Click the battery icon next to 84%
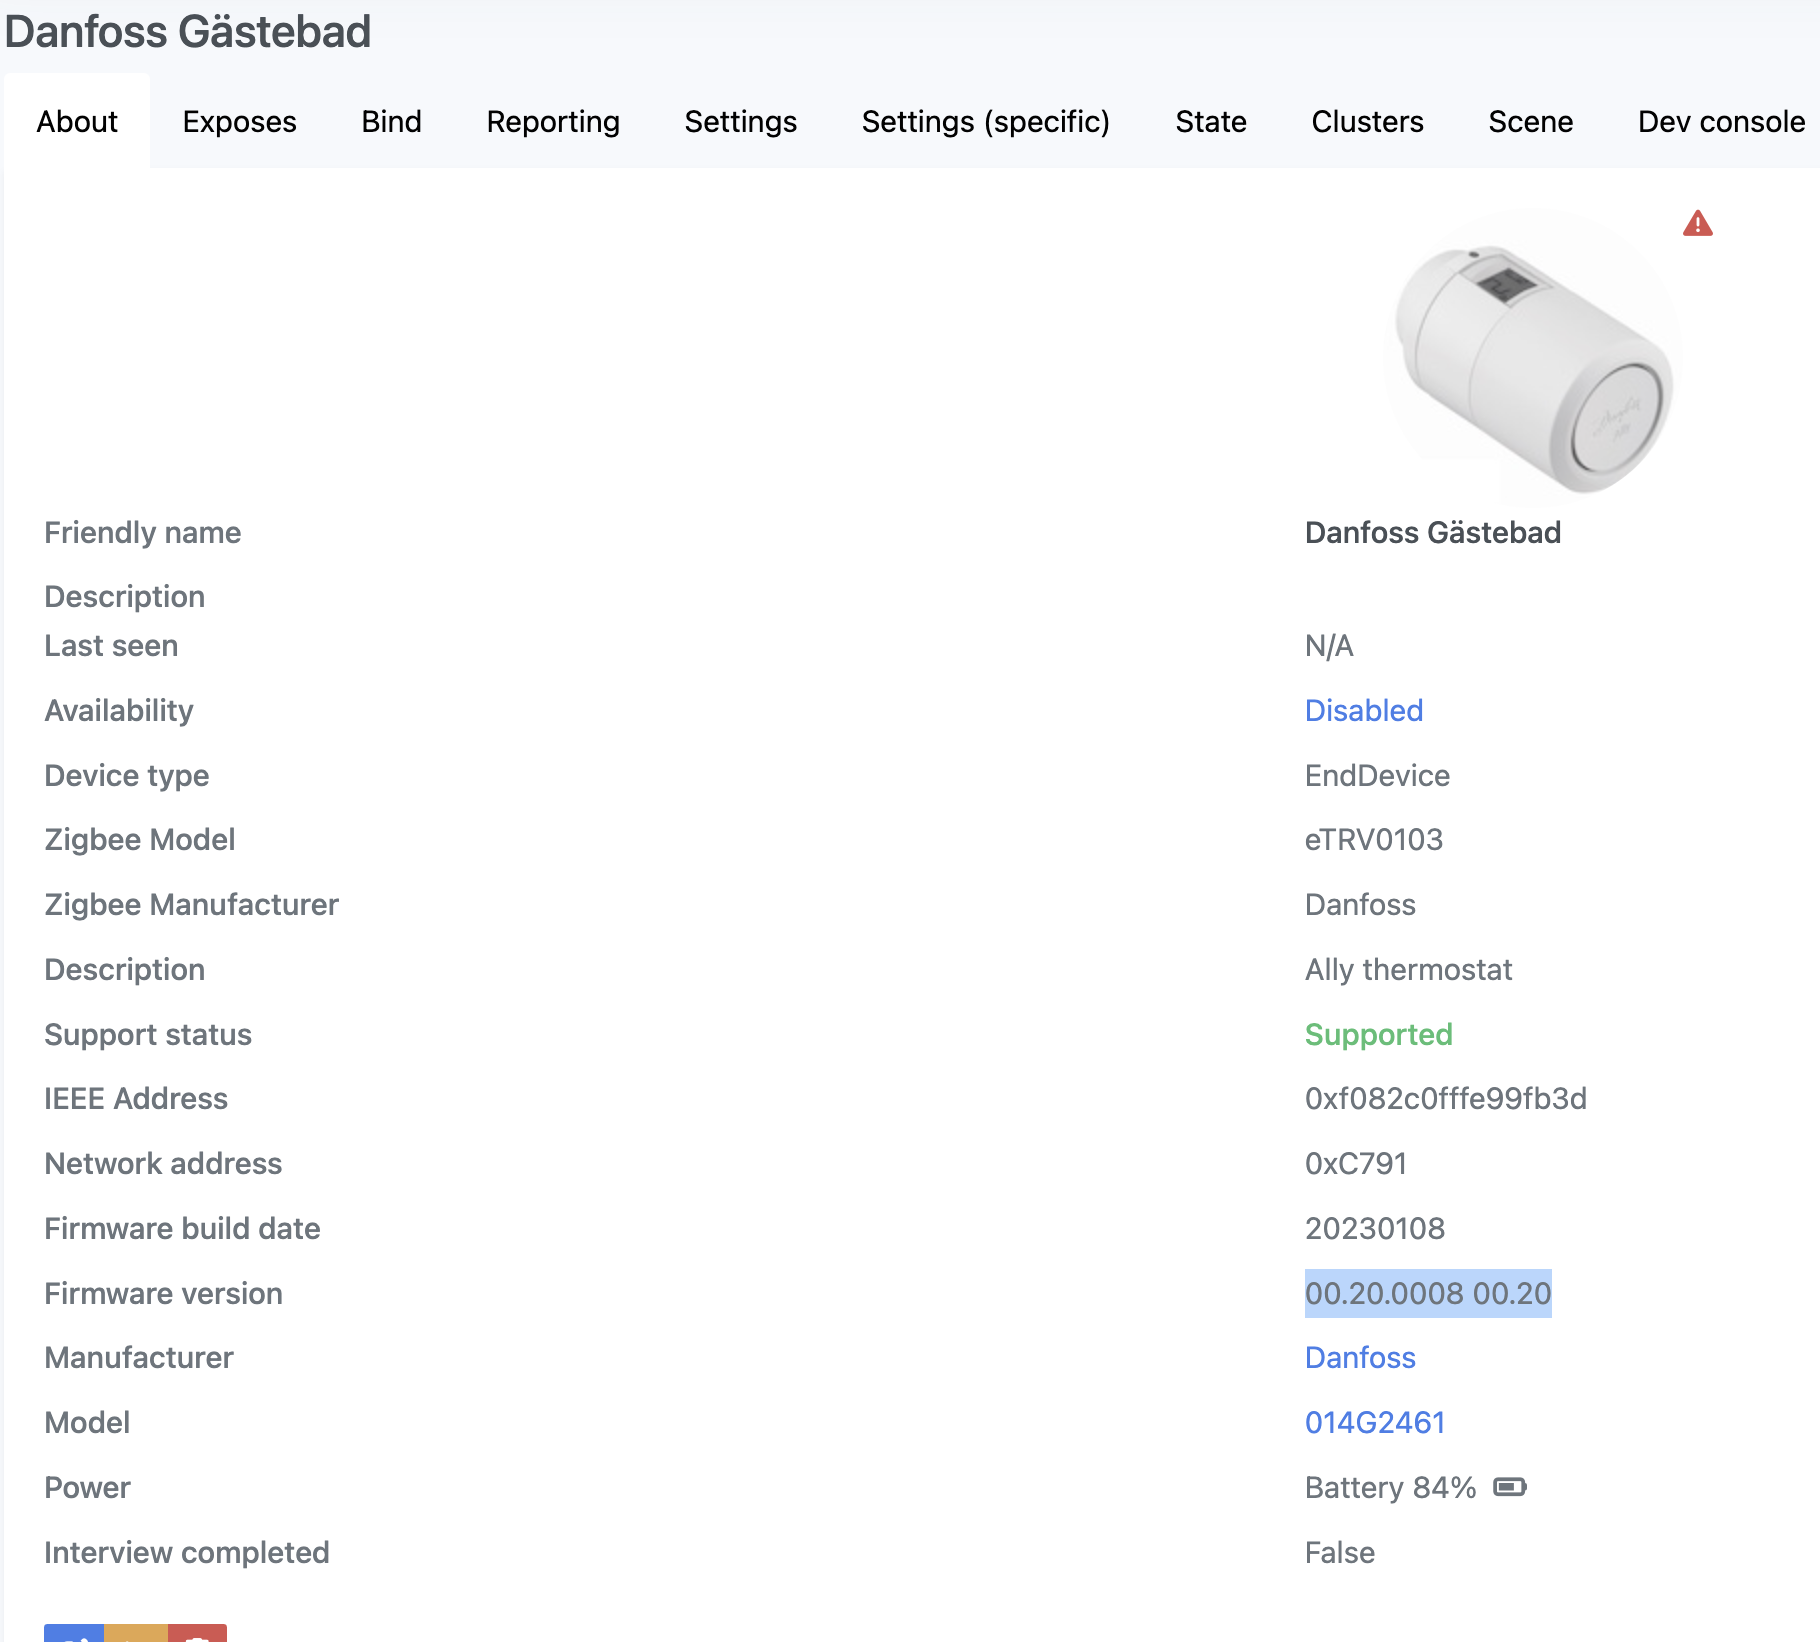 point(1510,1487)
